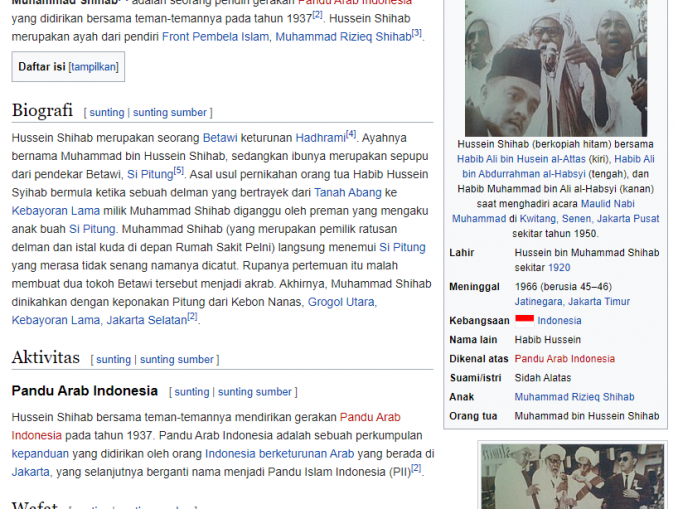Viewport: 678px width, 509px height.
Task: Select Muhammad bin Hussein Shihab in Orang tua row
Action: coord(587,416)
